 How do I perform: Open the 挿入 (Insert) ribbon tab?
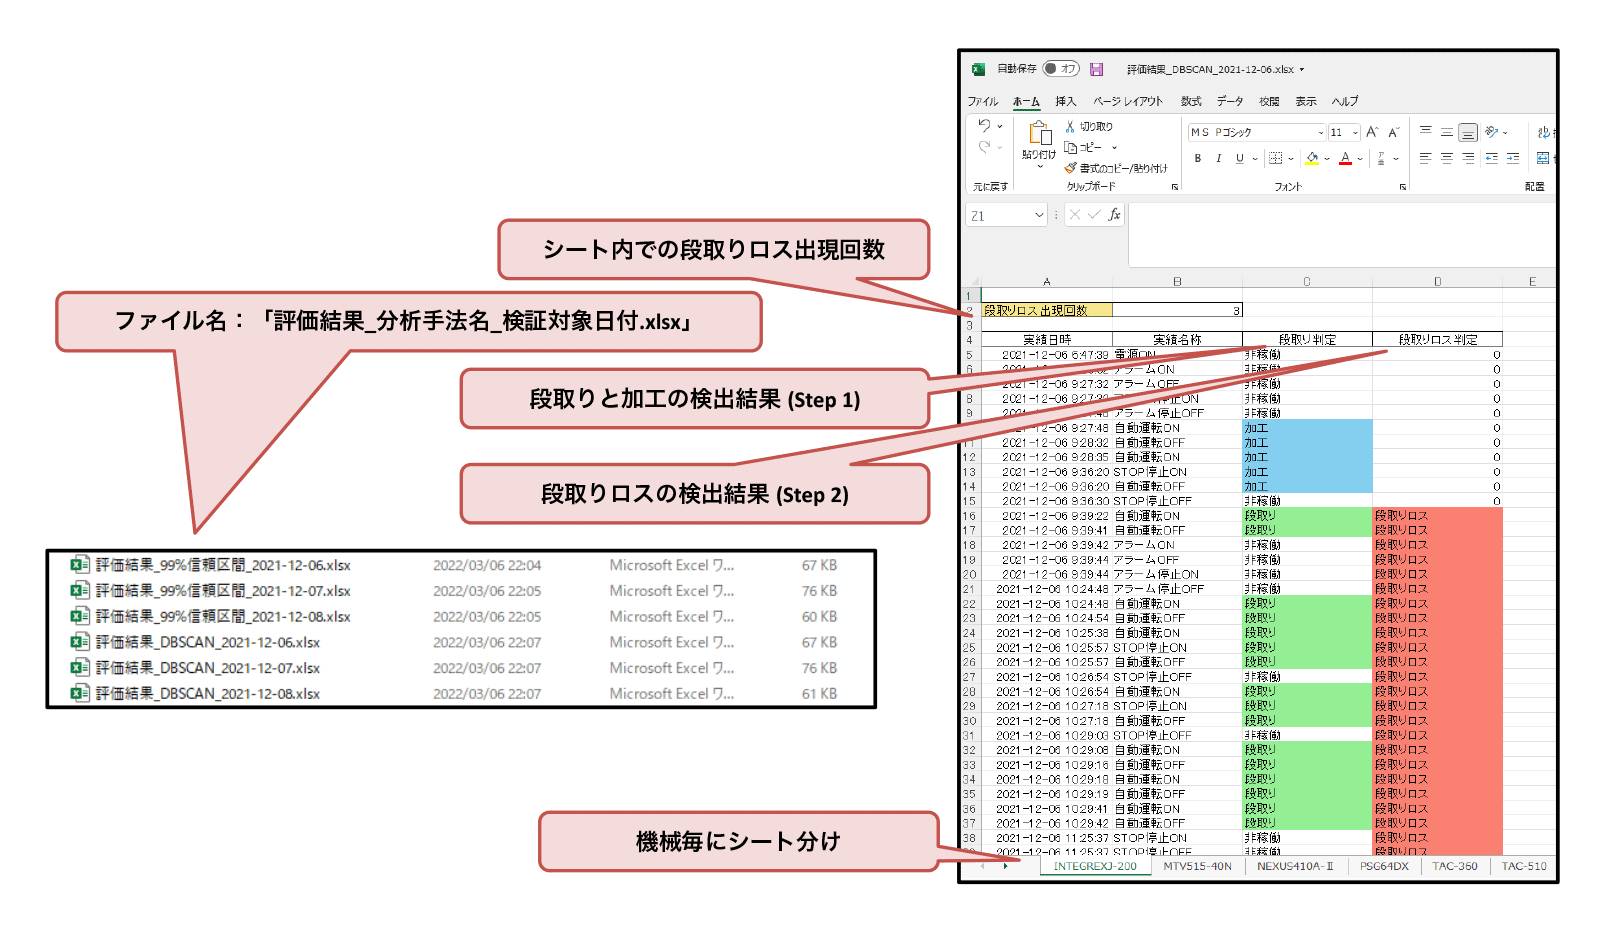[1066, 101]
